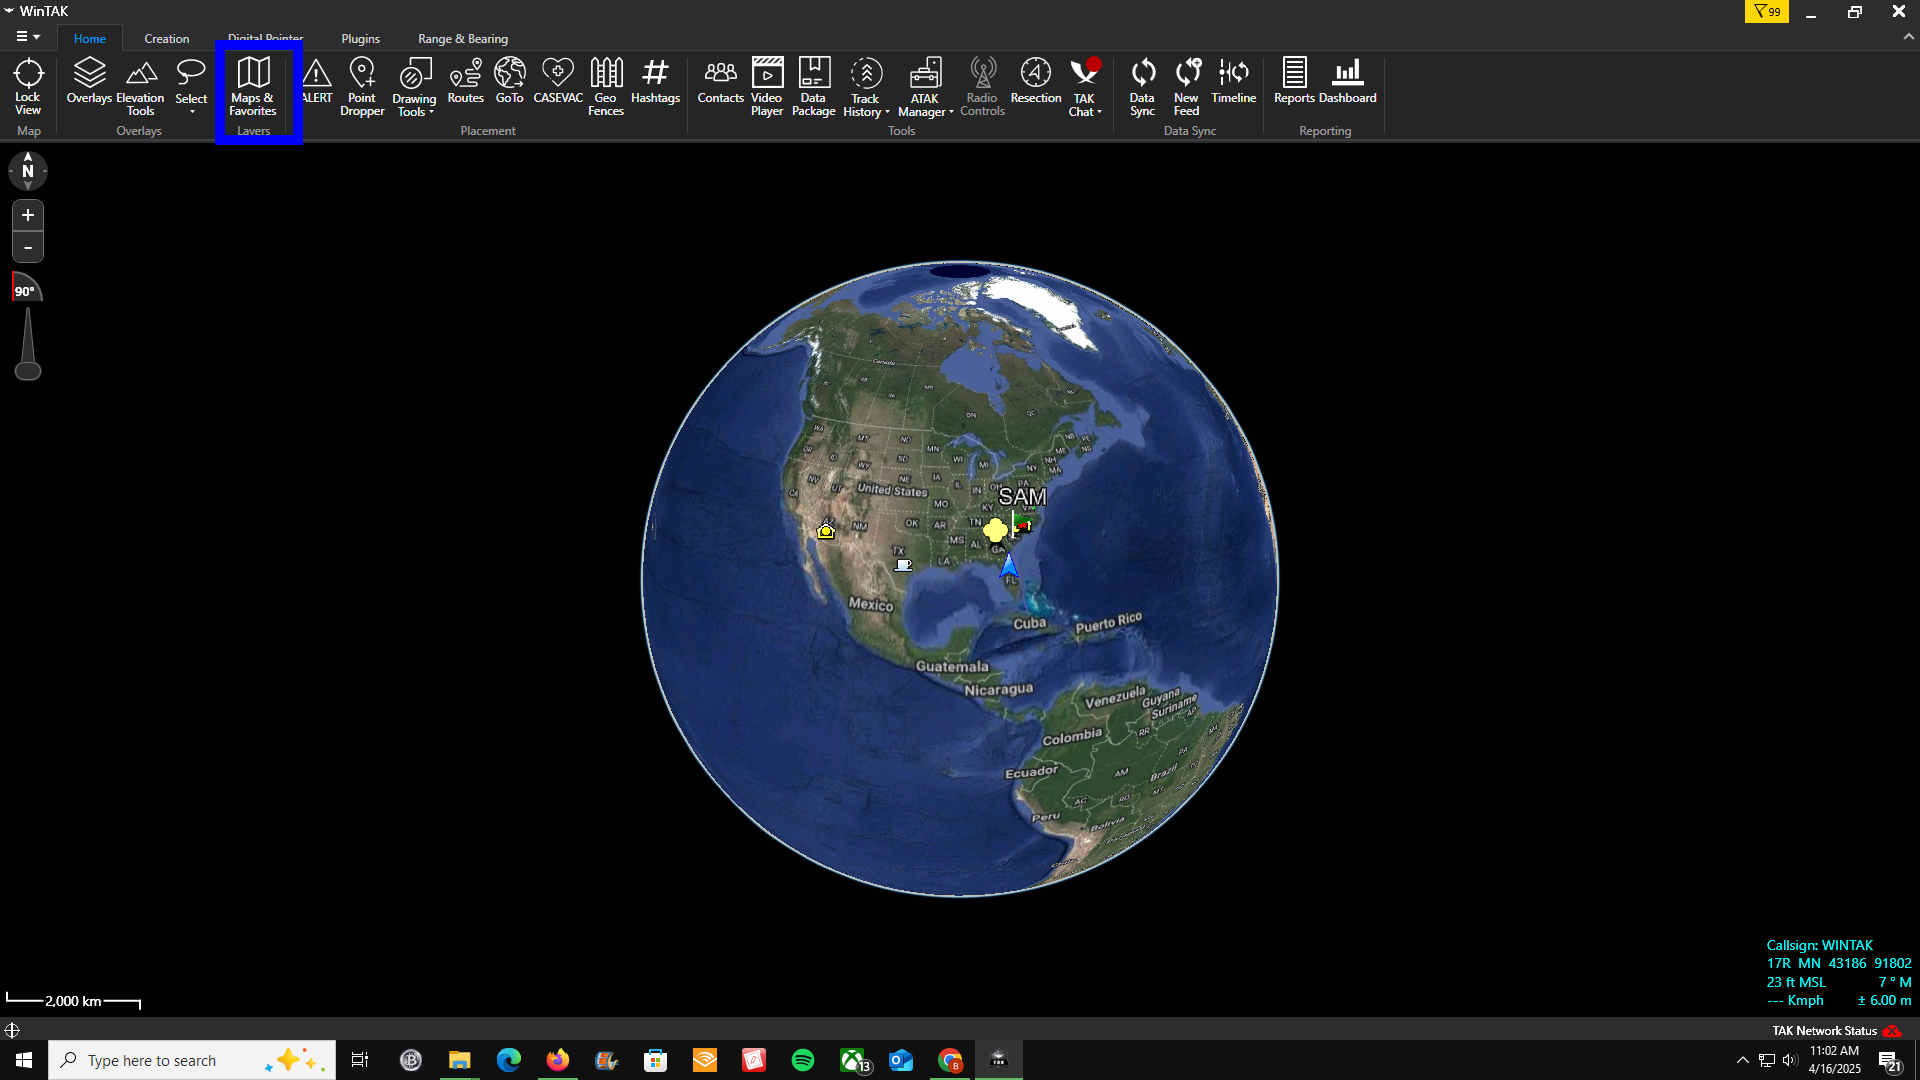Screen dimensions: 1920x1080
Task: Click the ALERT icon
Action: click(x=317, y=80)
